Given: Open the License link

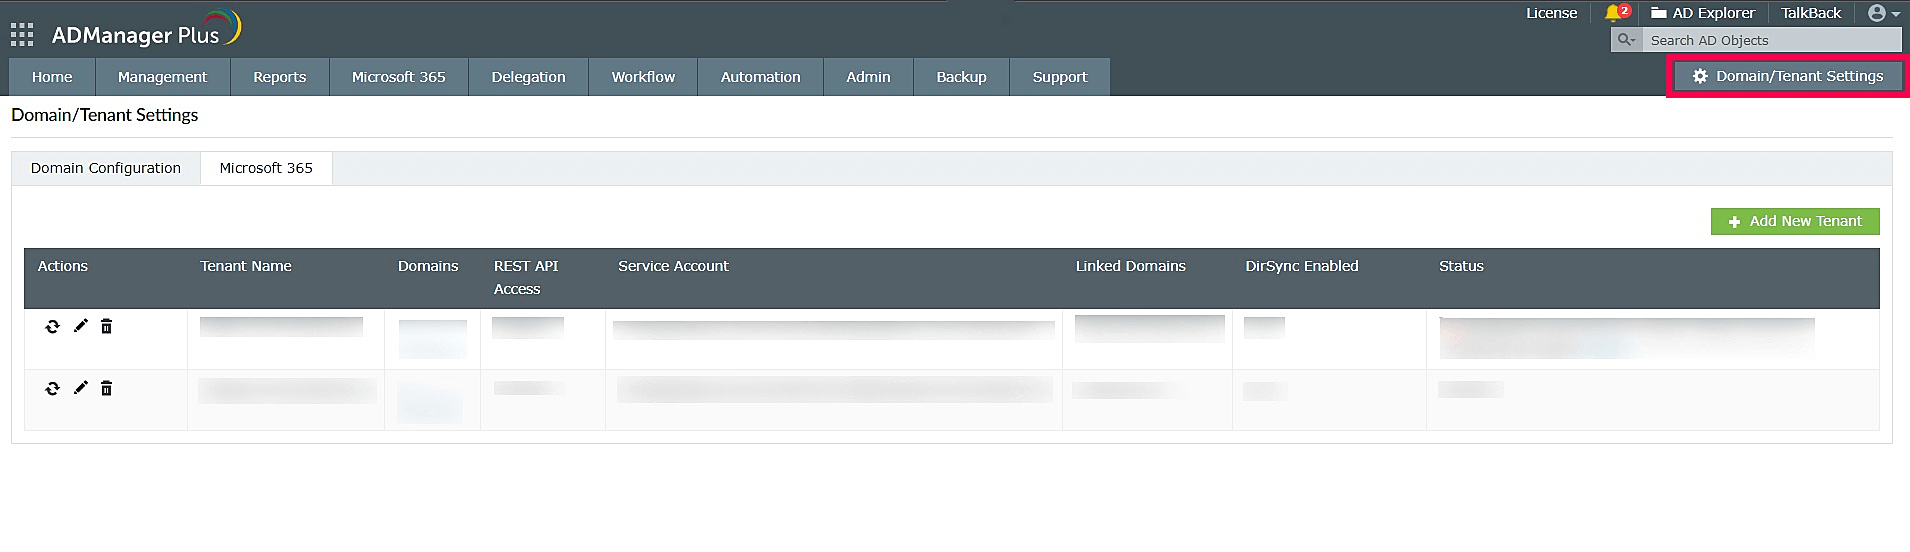Looking at the screenshot, I should tap(1551, 13).
